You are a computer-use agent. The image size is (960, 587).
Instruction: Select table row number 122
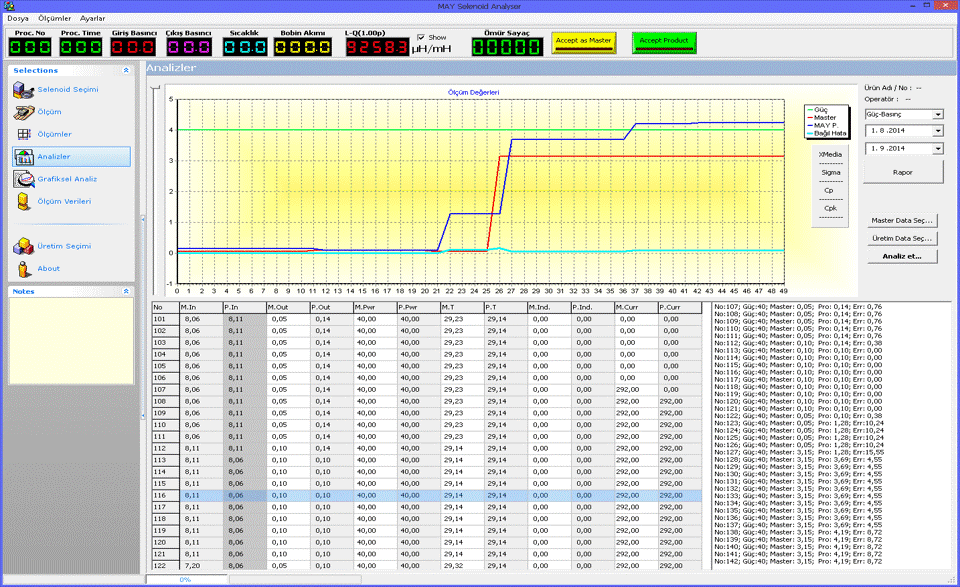pos(427,566)
